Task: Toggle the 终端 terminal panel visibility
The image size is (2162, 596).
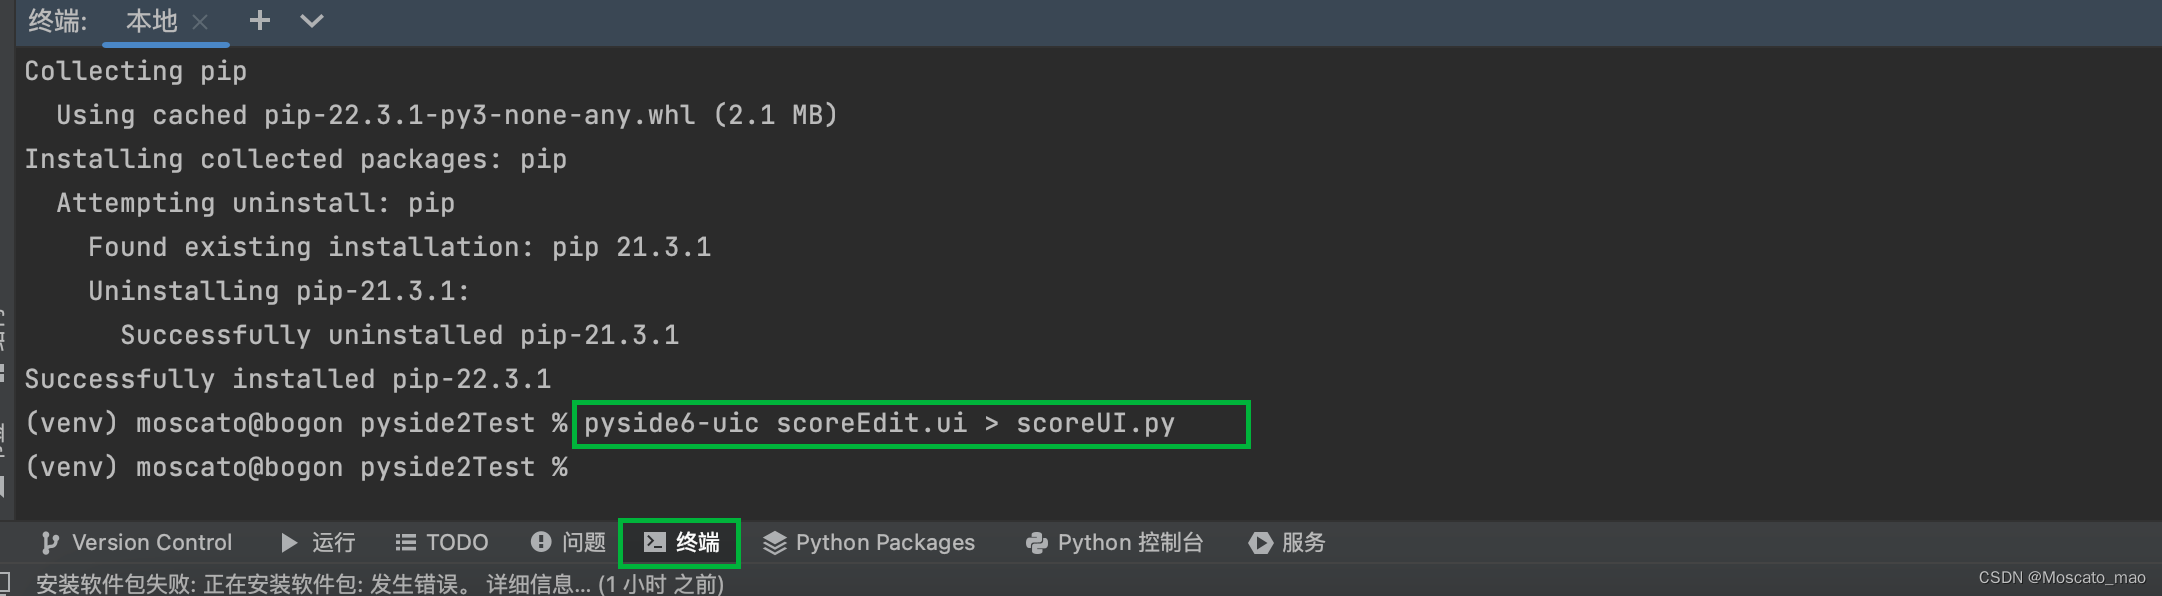Action: point(679,542)
